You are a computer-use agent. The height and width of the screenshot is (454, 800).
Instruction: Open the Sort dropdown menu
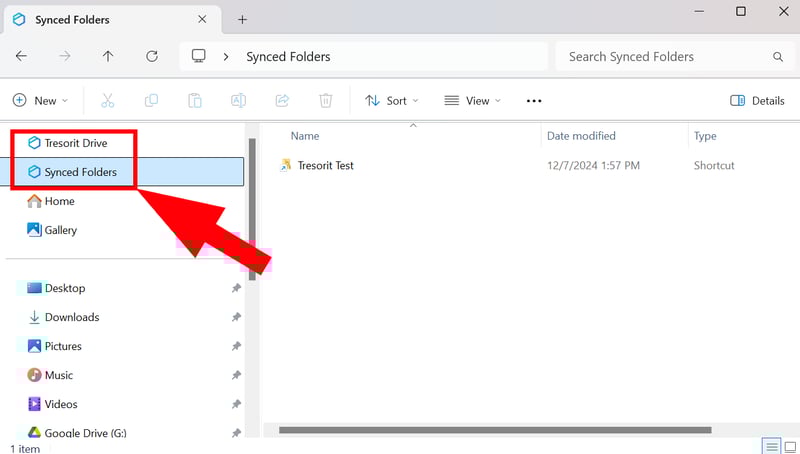392,100
